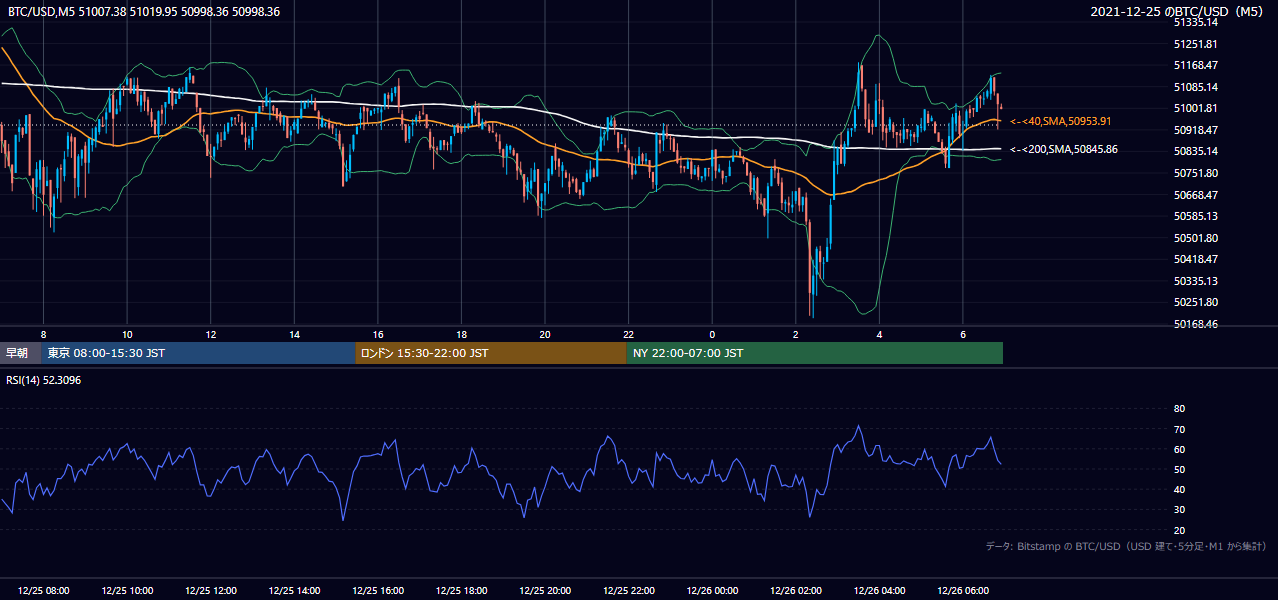Click the BTC/USD,M5 price header text

[144, 12]
